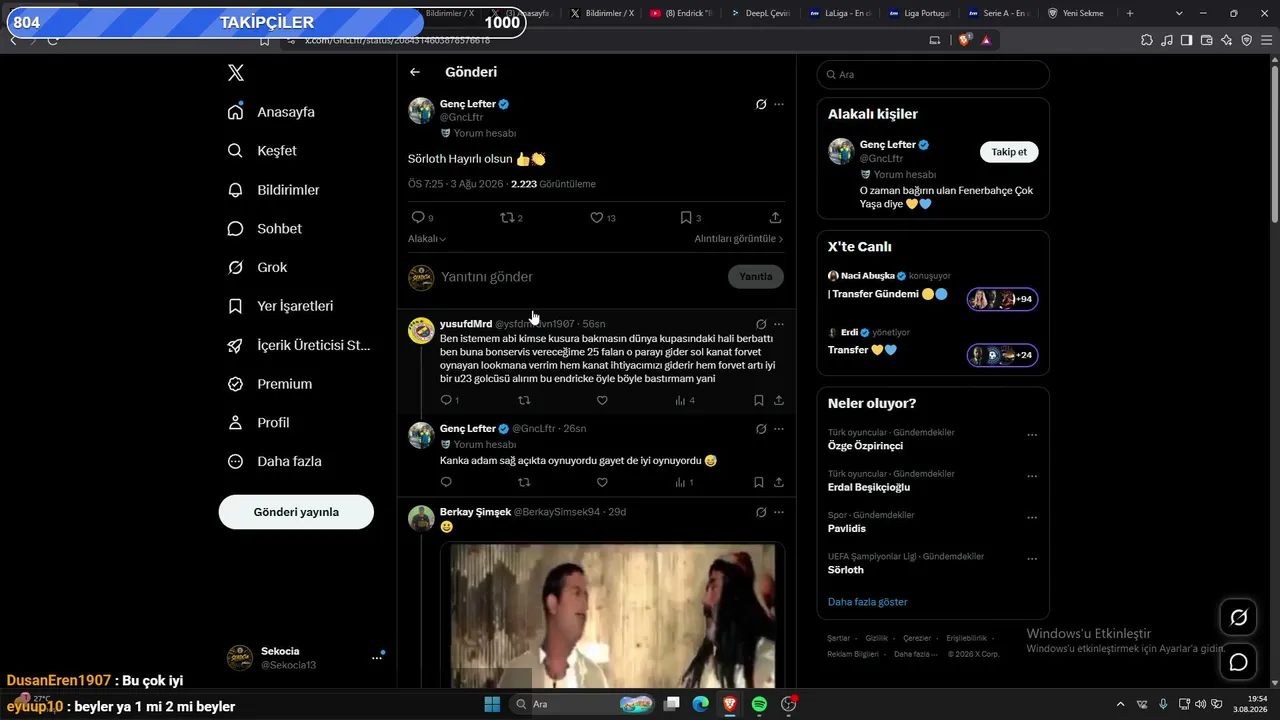The image size is (1280, 720).
Task: Open the browser tab search chevron
Action: click(1179, 13)
